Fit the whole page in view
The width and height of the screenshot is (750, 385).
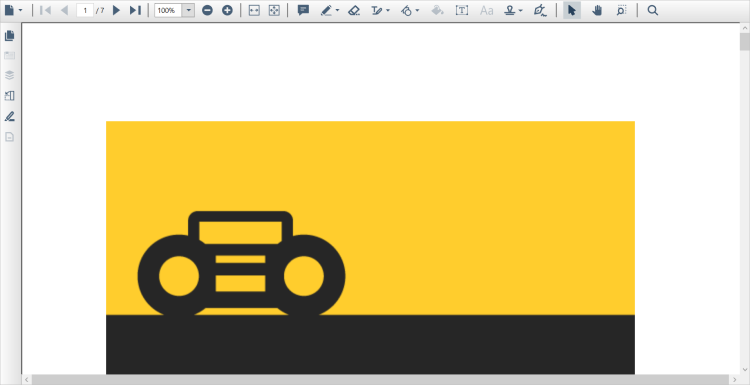point(274,10)
